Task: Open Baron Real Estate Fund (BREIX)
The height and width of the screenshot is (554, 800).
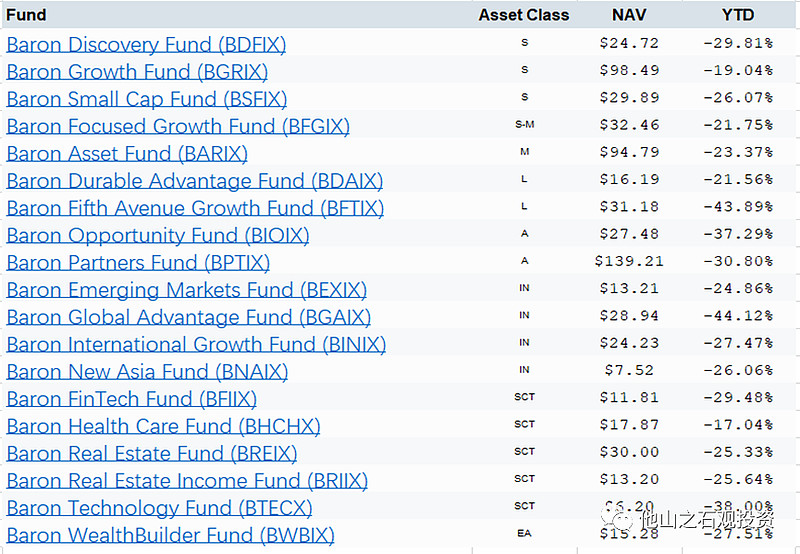Action: coord(152,453)
